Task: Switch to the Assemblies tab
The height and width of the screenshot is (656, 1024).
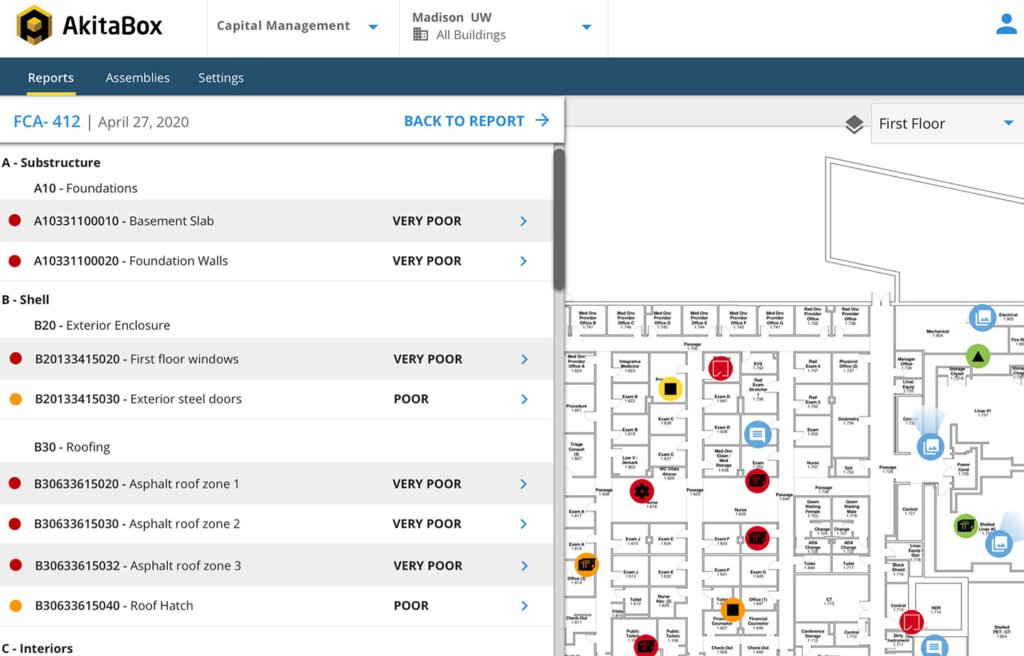Action: [x=137, y=78]
